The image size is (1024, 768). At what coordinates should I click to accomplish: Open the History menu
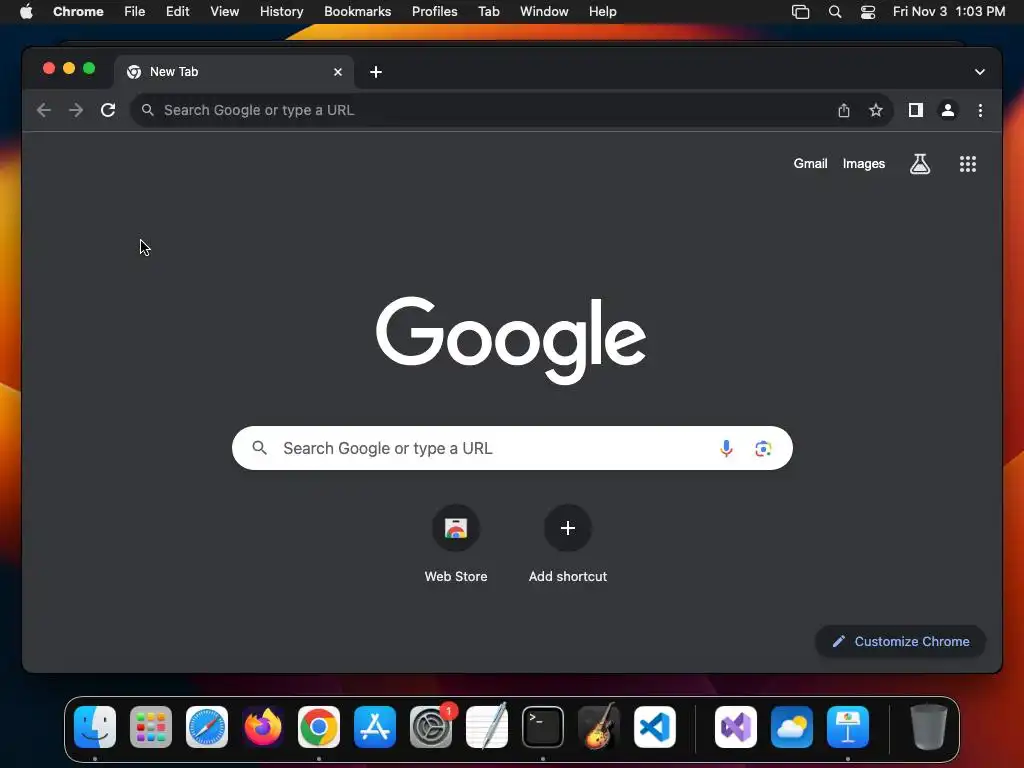(x=281, y=12)
